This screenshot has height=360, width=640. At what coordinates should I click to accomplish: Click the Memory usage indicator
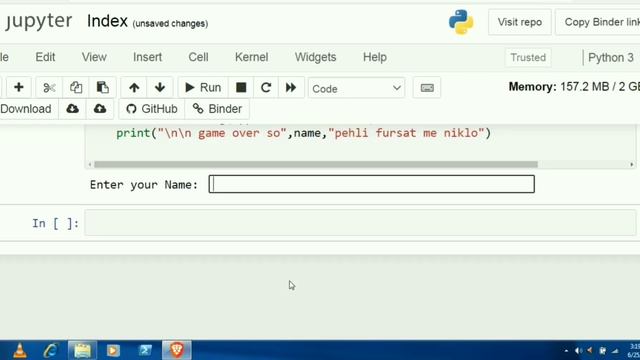point(574,87)
